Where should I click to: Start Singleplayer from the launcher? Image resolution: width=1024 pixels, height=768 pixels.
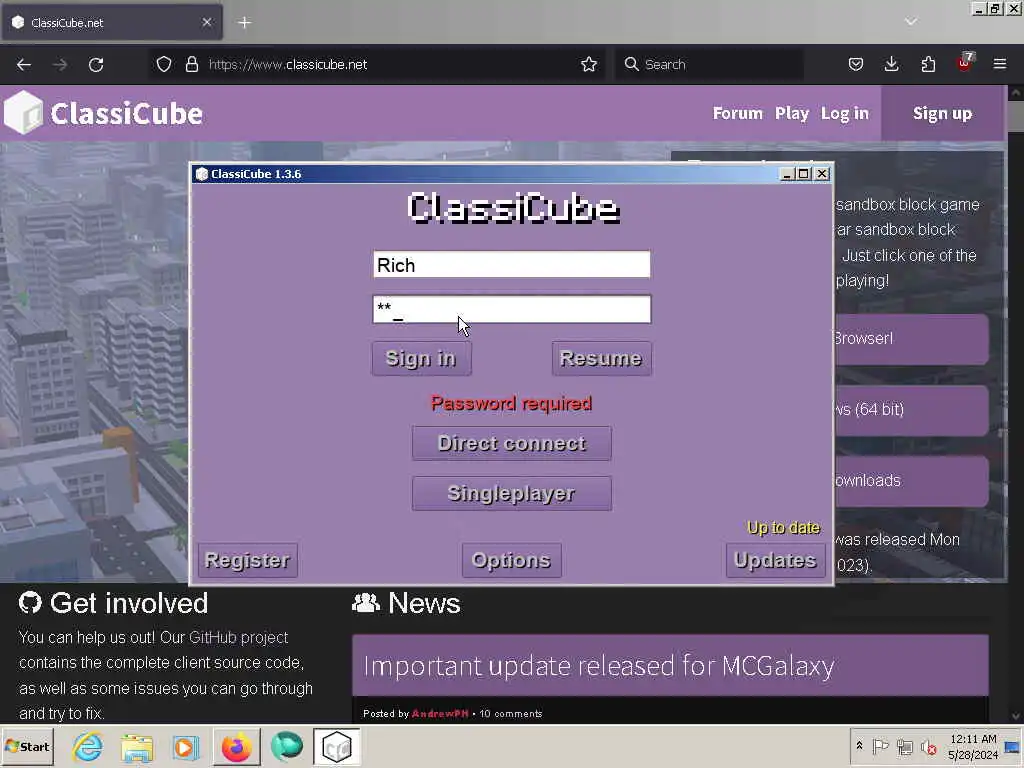coord(512,494)
